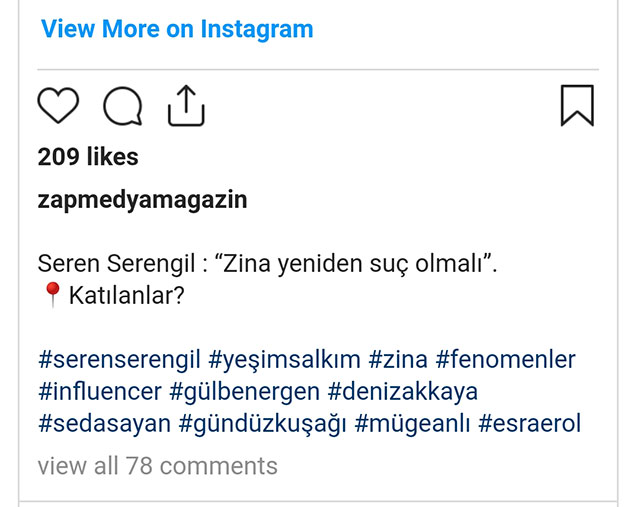This screenshot has height=507, width=640.
Task: Go to #fenomenler hashtag
Action: pos(506,359)
